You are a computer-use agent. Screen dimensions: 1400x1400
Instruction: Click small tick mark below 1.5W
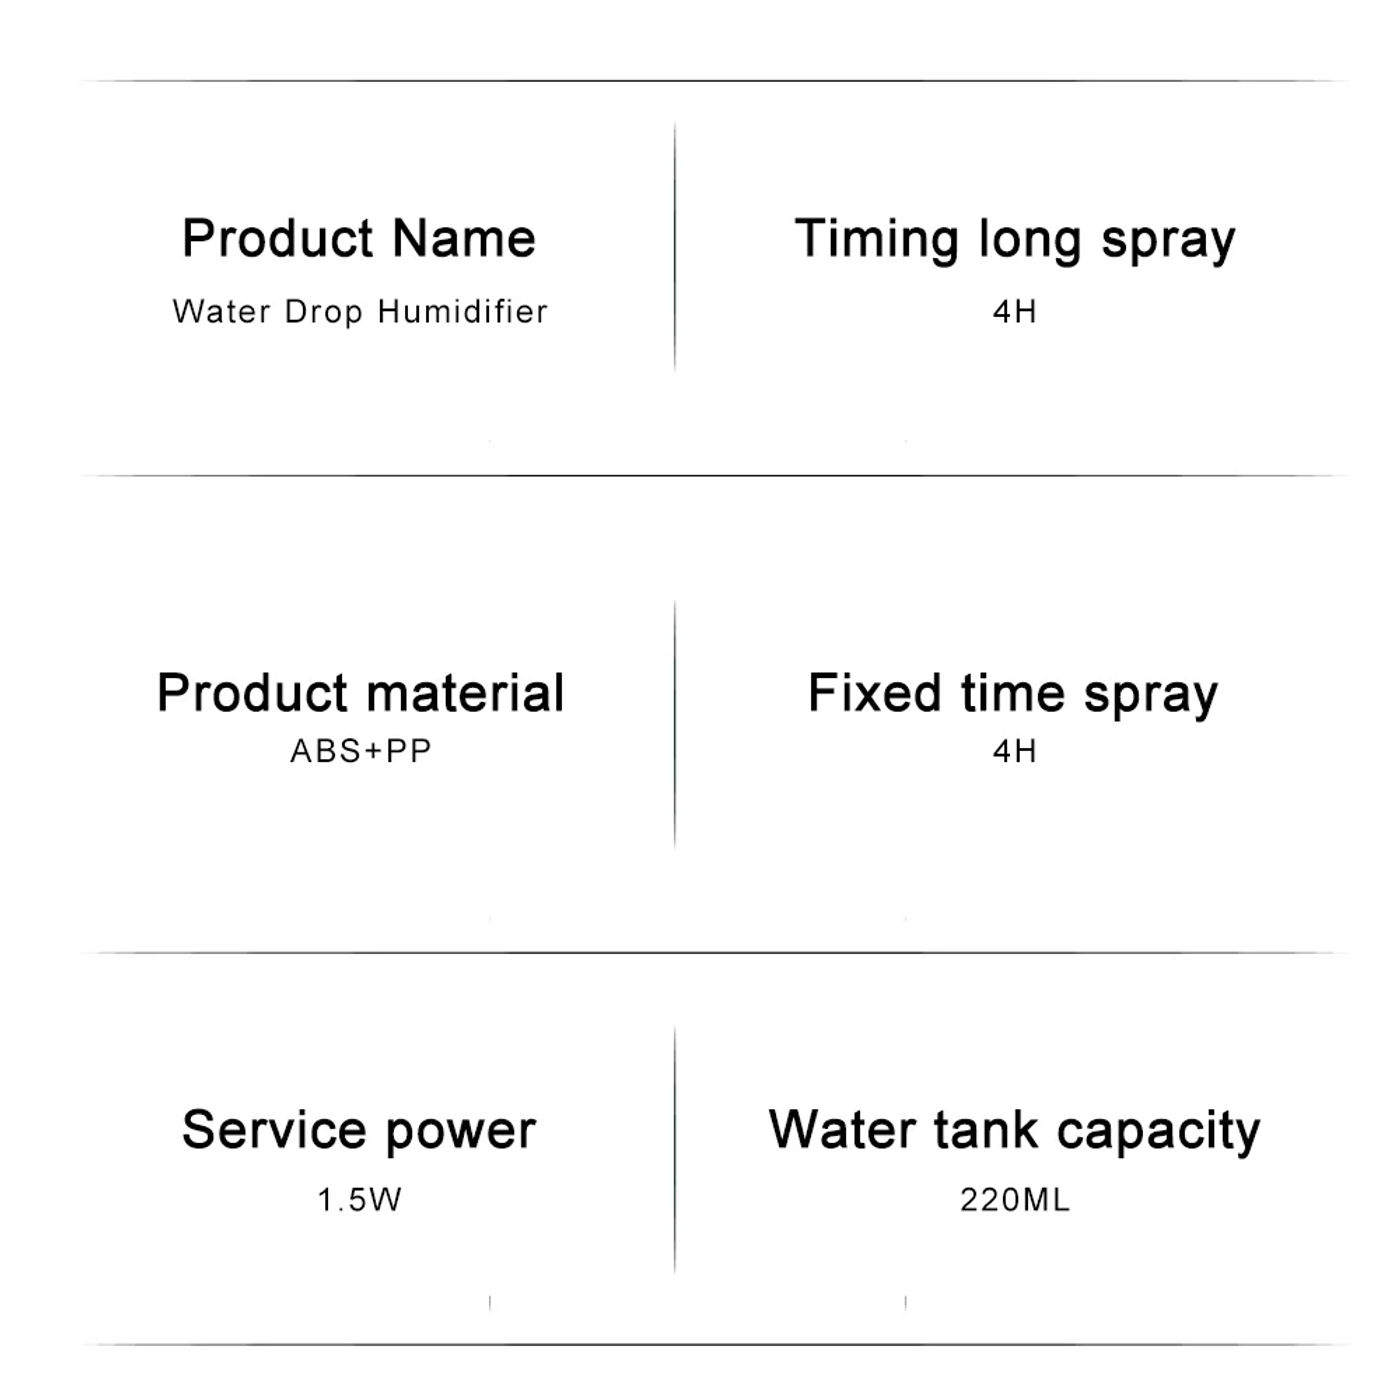tap(490, 1302)
